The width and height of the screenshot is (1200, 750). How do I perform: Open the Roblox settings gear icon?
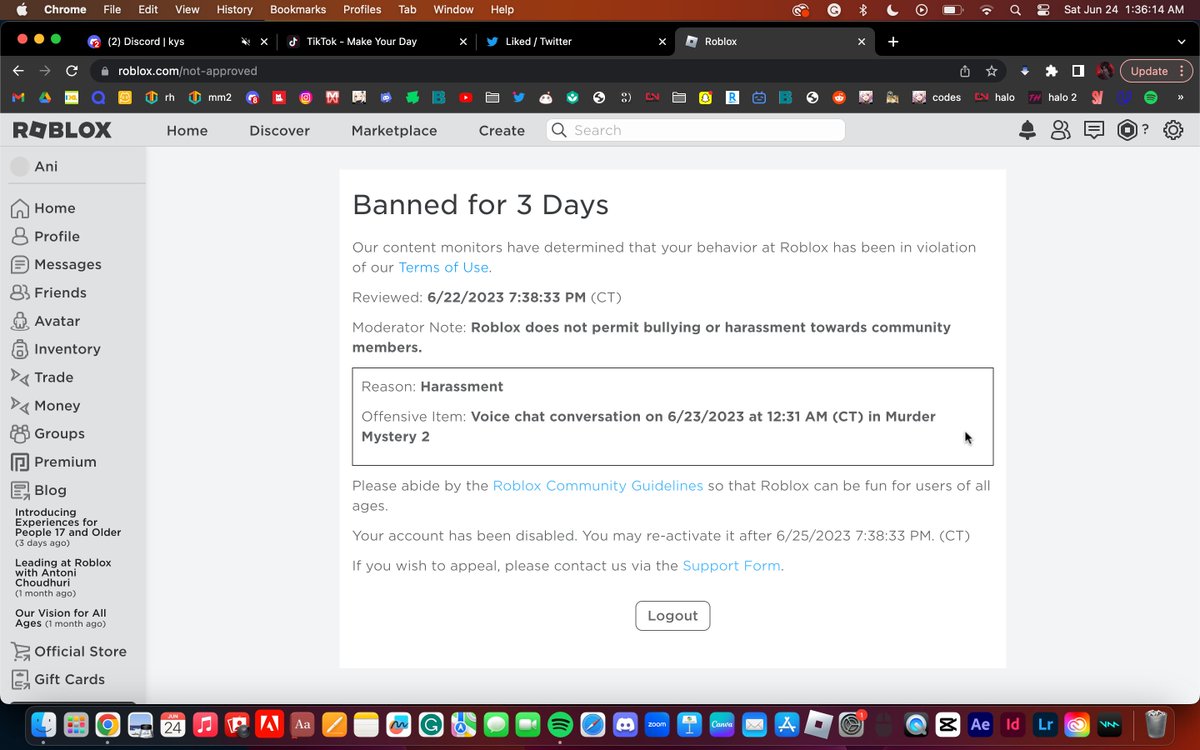(1173, 130)
